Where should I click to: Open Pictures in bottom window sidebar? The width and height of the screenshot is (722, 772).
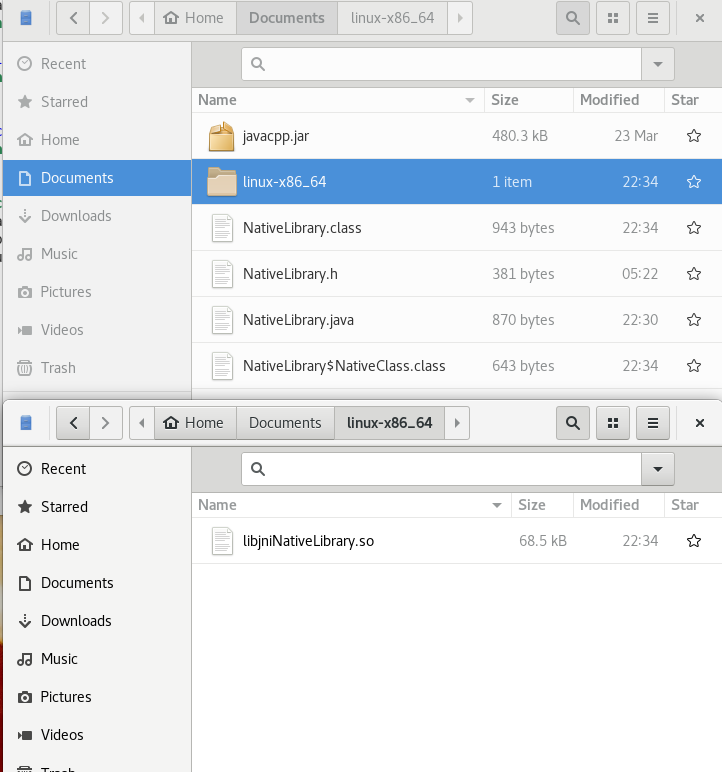[x=97, y=697]
